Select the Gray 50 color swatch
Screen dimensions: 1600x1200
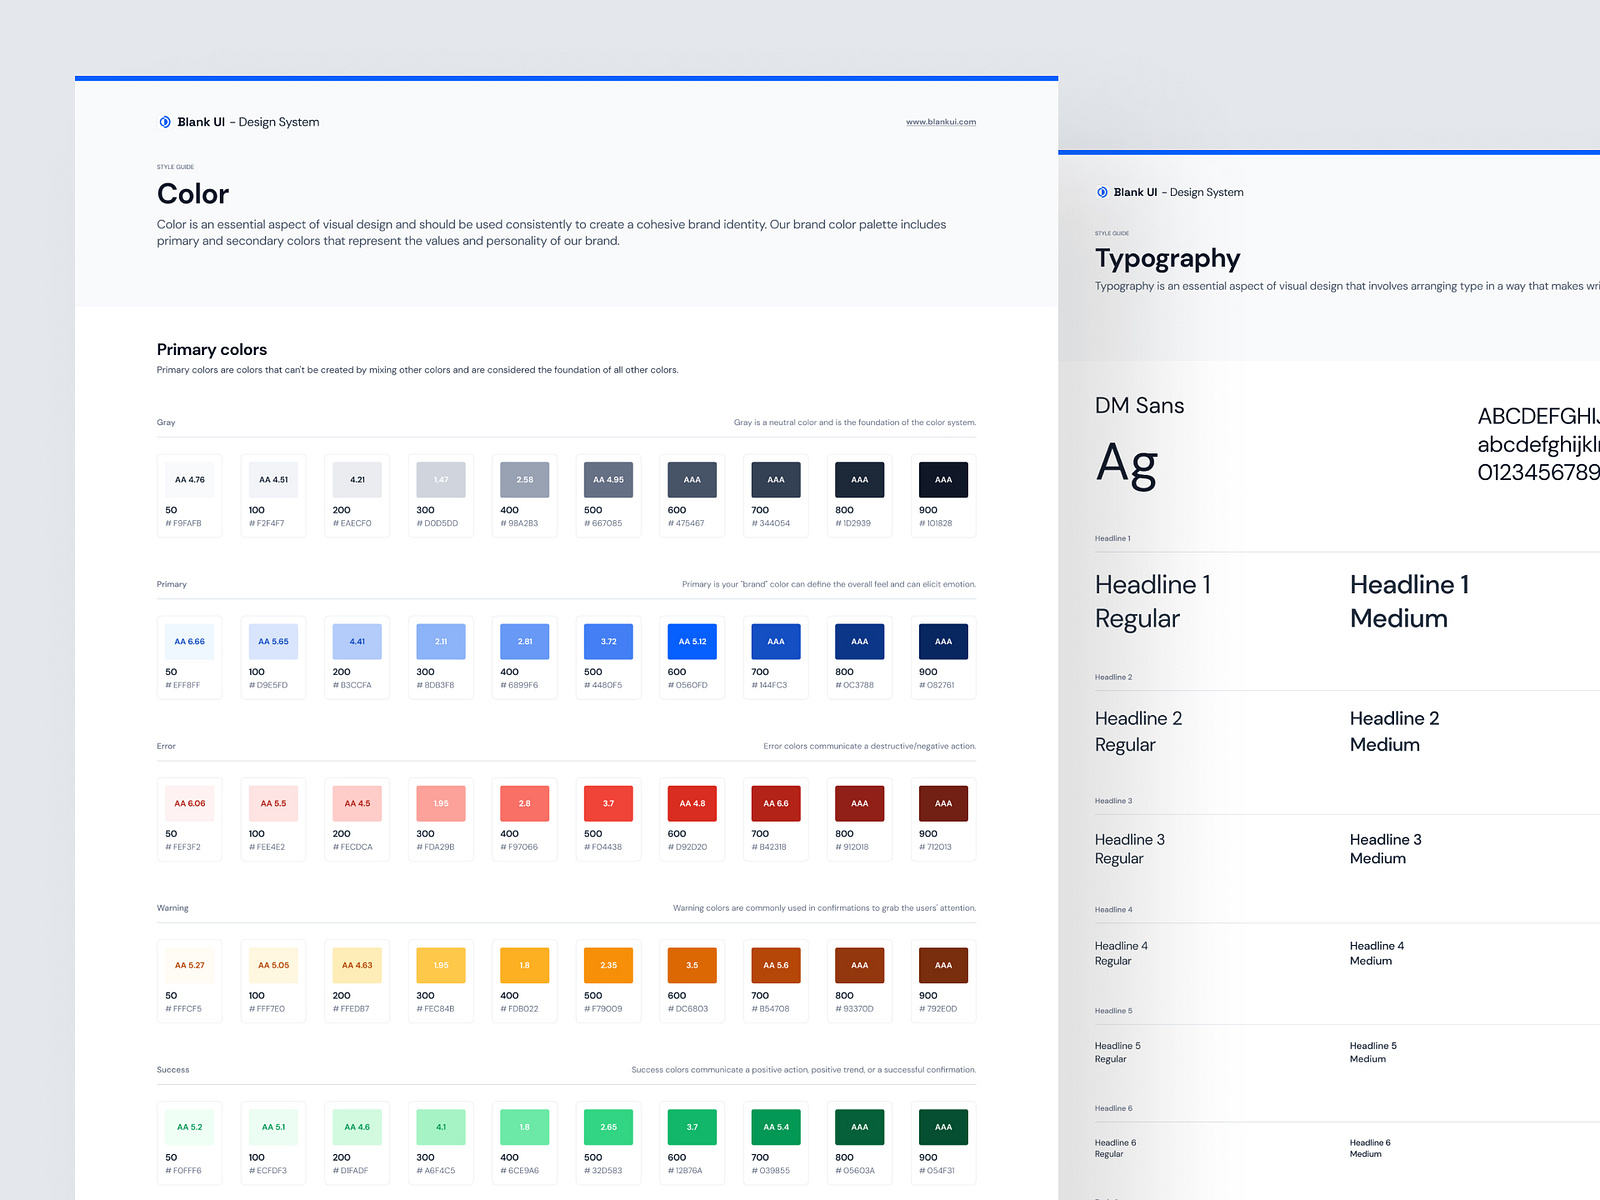(x=190, y=480)
